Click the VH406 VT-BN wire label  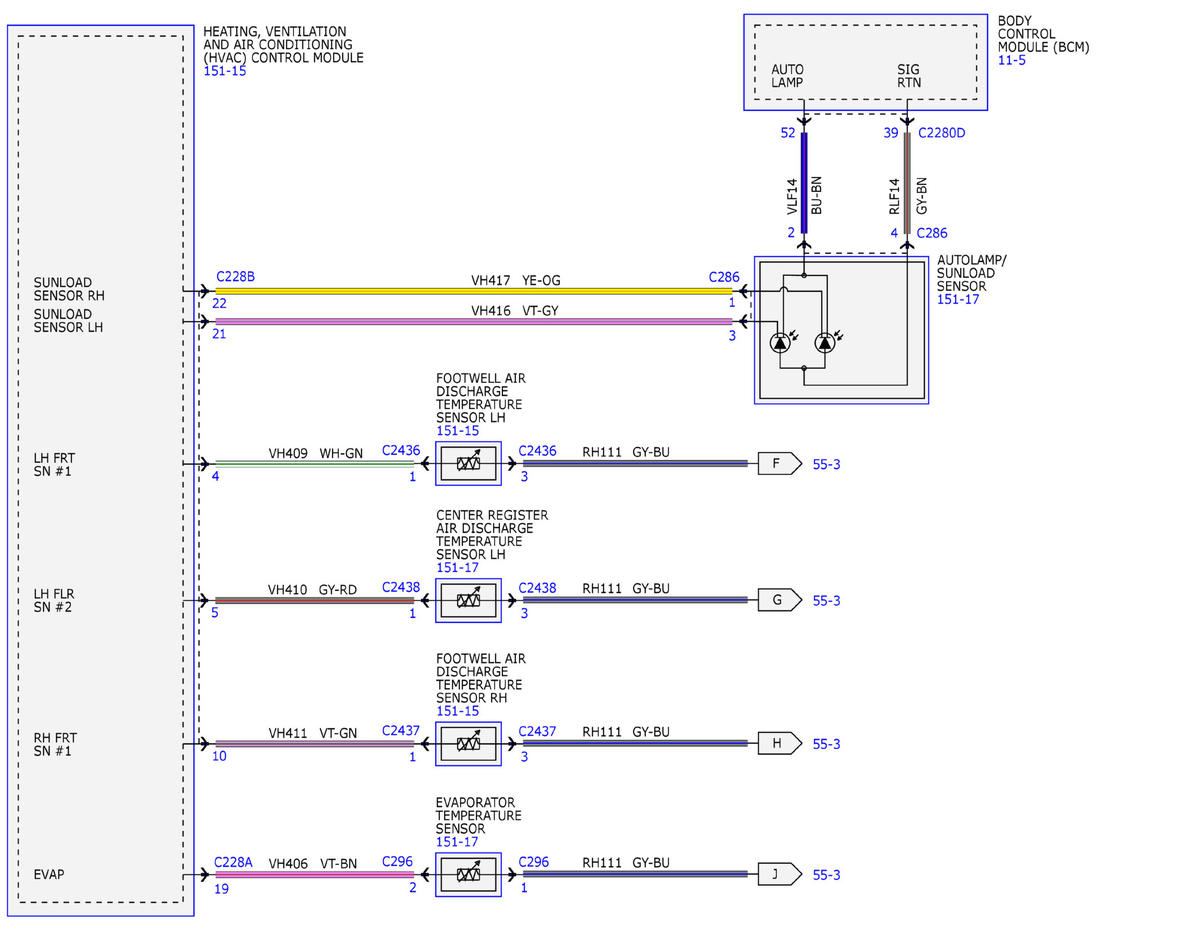(312, 862)
